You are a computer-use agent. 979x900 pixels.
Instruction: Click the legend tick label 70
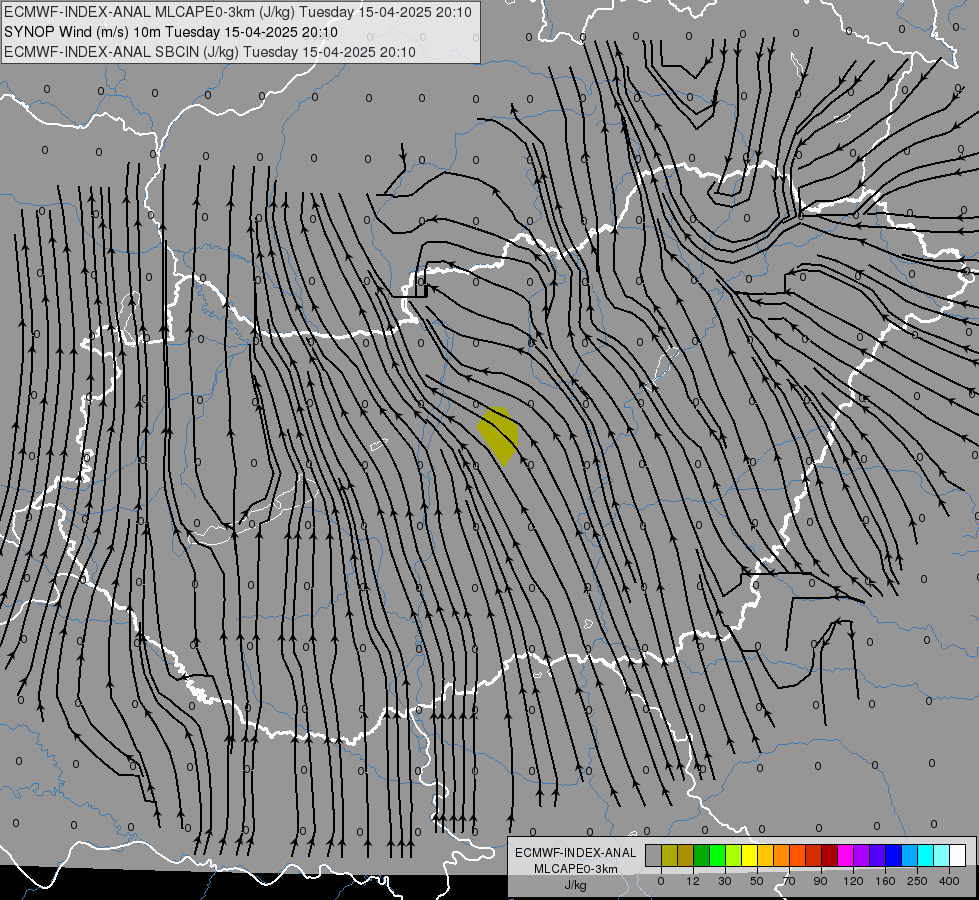coord(789,881)
